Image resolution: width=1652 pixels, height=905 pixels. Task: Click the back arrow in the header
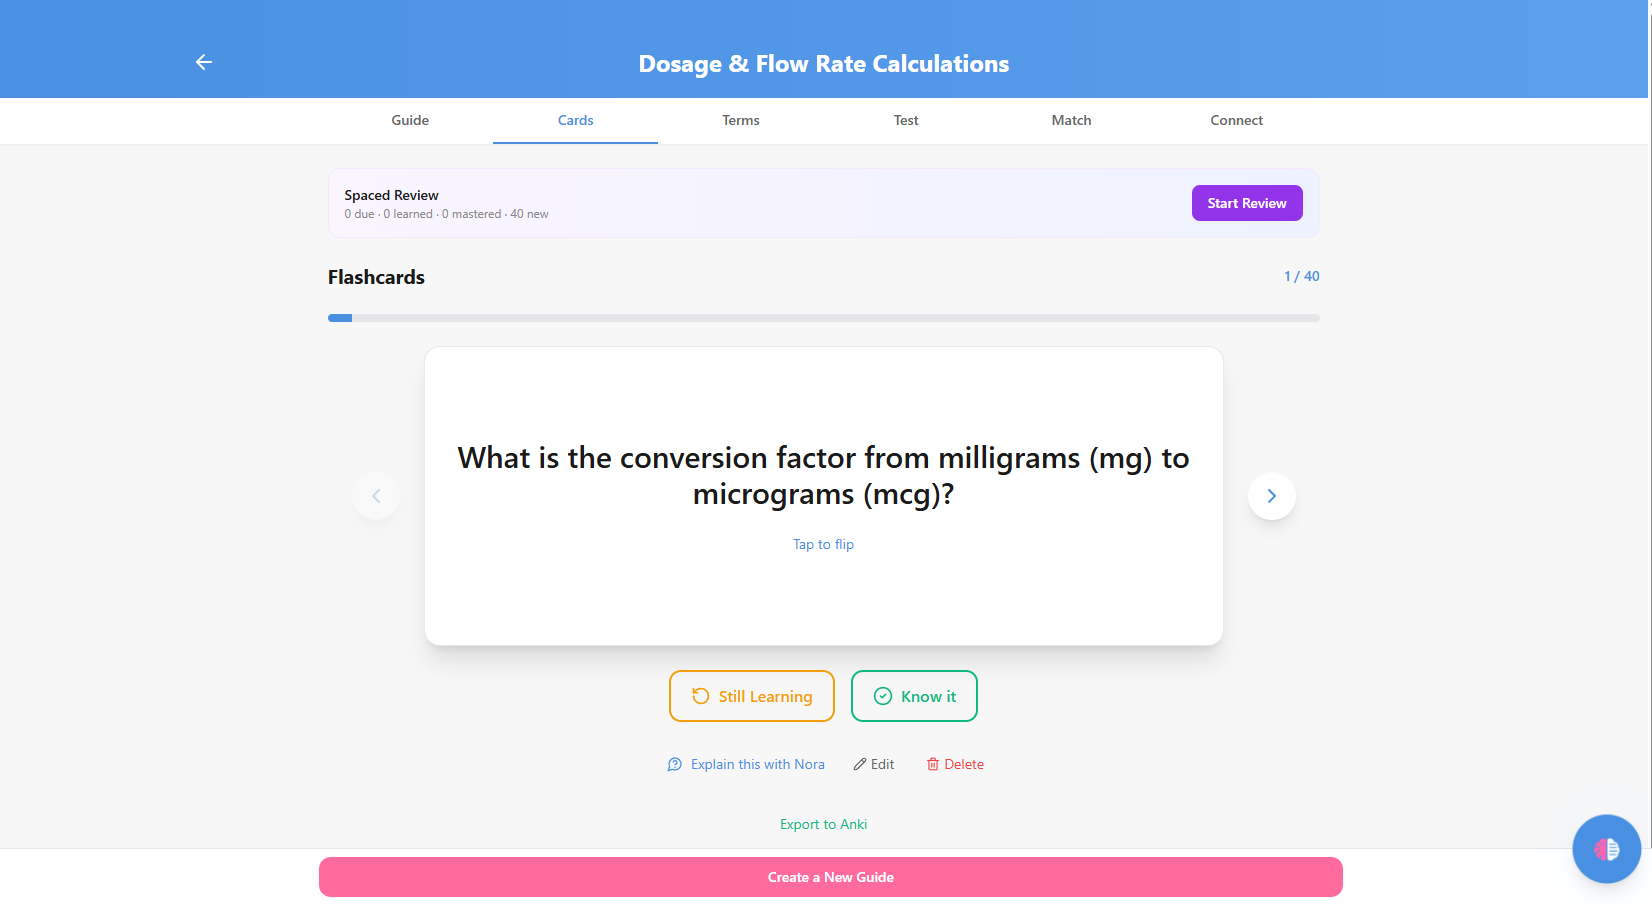pyautogui.click(x=204, y=62)
